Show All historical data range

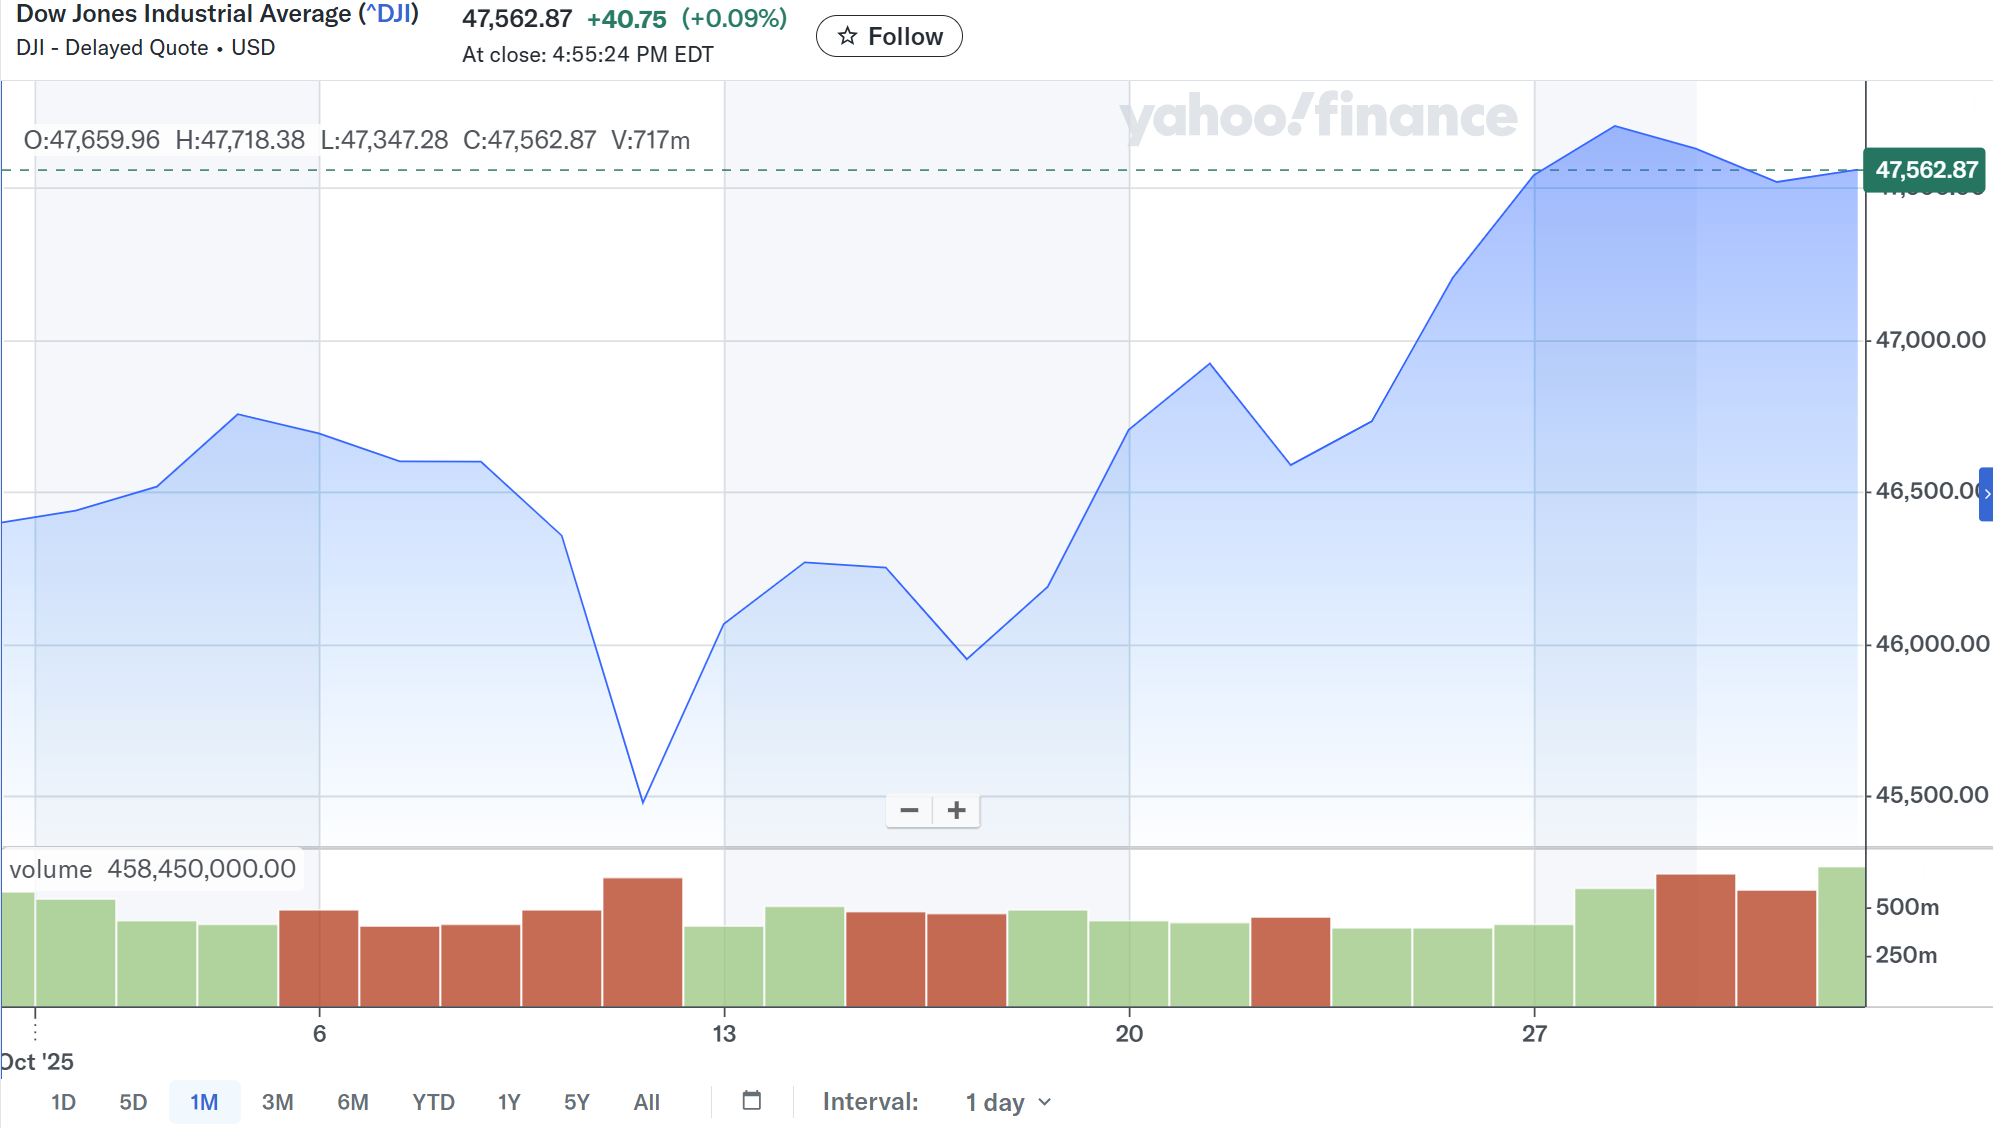(646, 1102)
